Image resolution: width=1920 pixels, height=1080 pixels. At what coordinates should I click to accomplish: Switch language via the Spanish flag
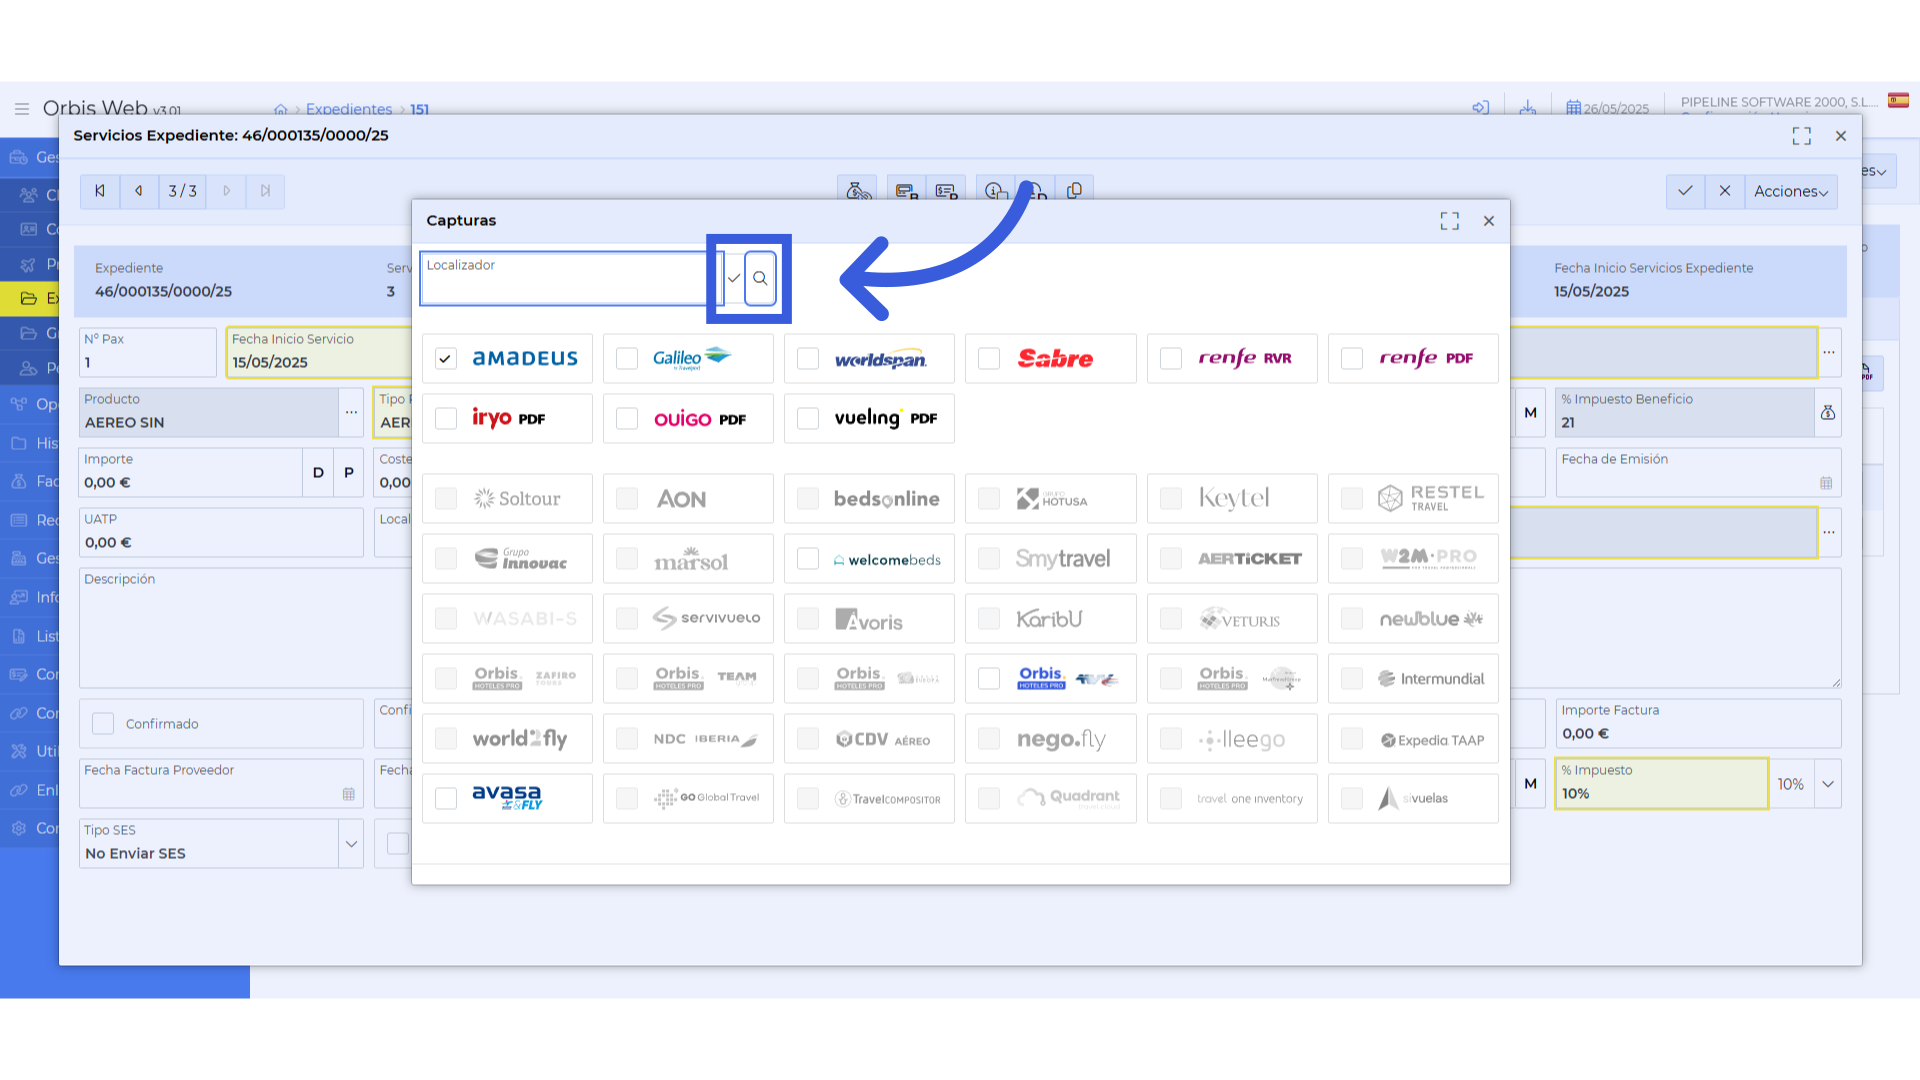tap(1898, 100)
